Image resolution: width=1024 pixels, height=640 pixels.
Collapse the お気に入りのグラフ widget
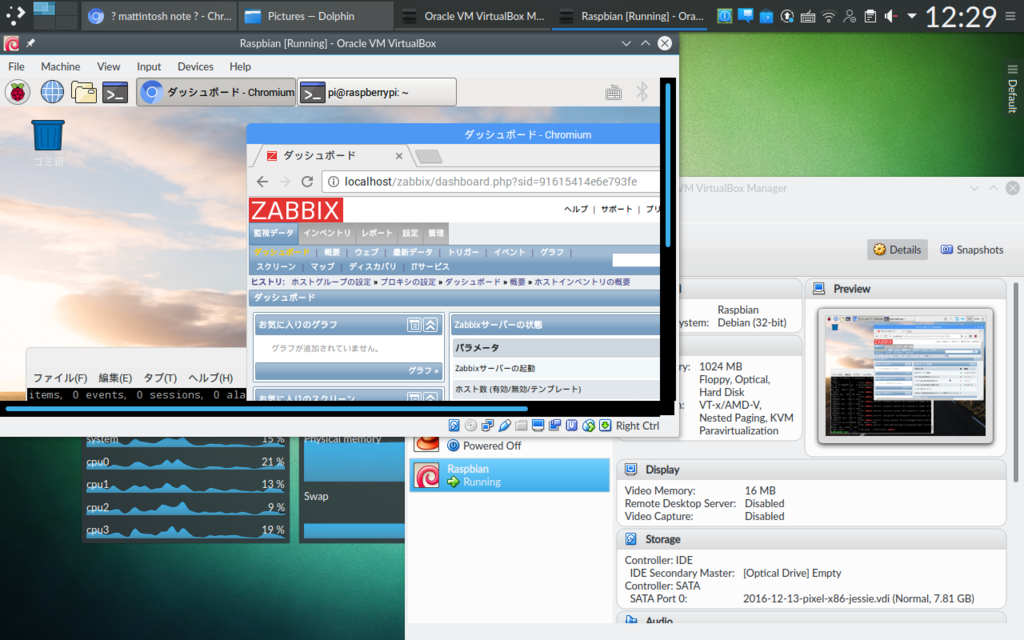tap(430, 325)
